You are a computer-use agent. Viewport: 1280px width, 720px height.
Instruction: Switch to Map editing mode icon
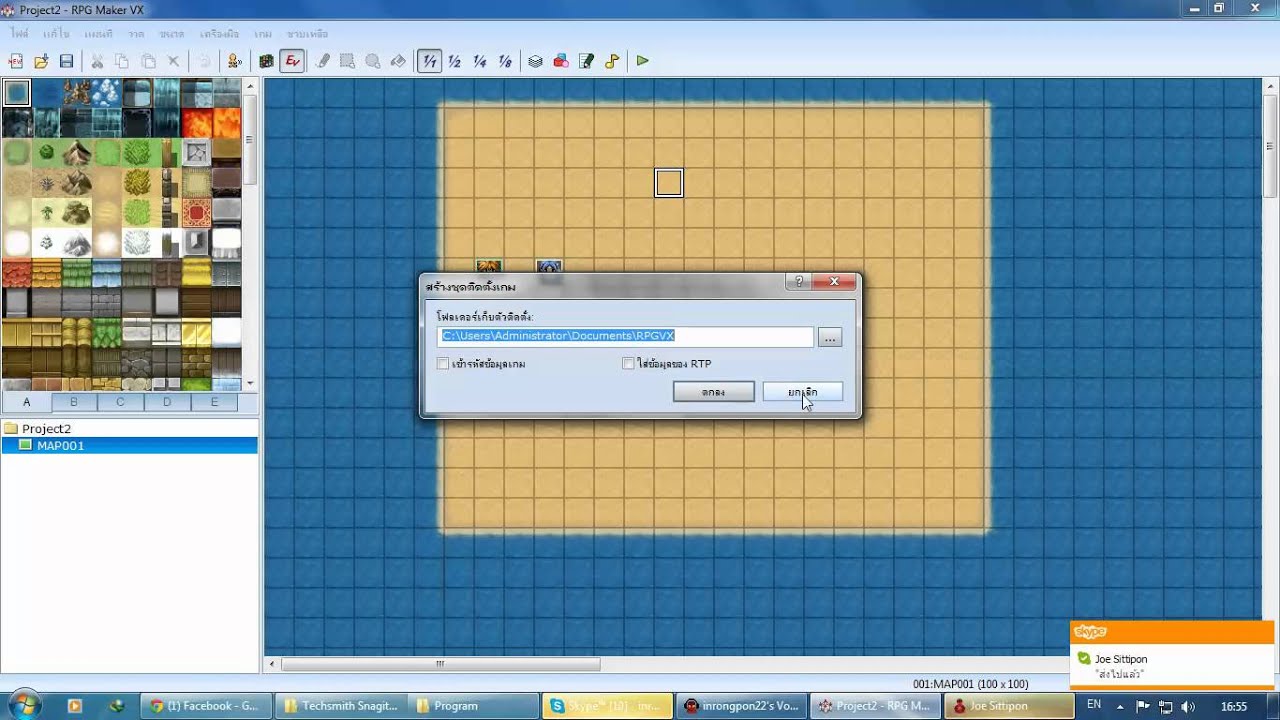click(x=266, y=61)
